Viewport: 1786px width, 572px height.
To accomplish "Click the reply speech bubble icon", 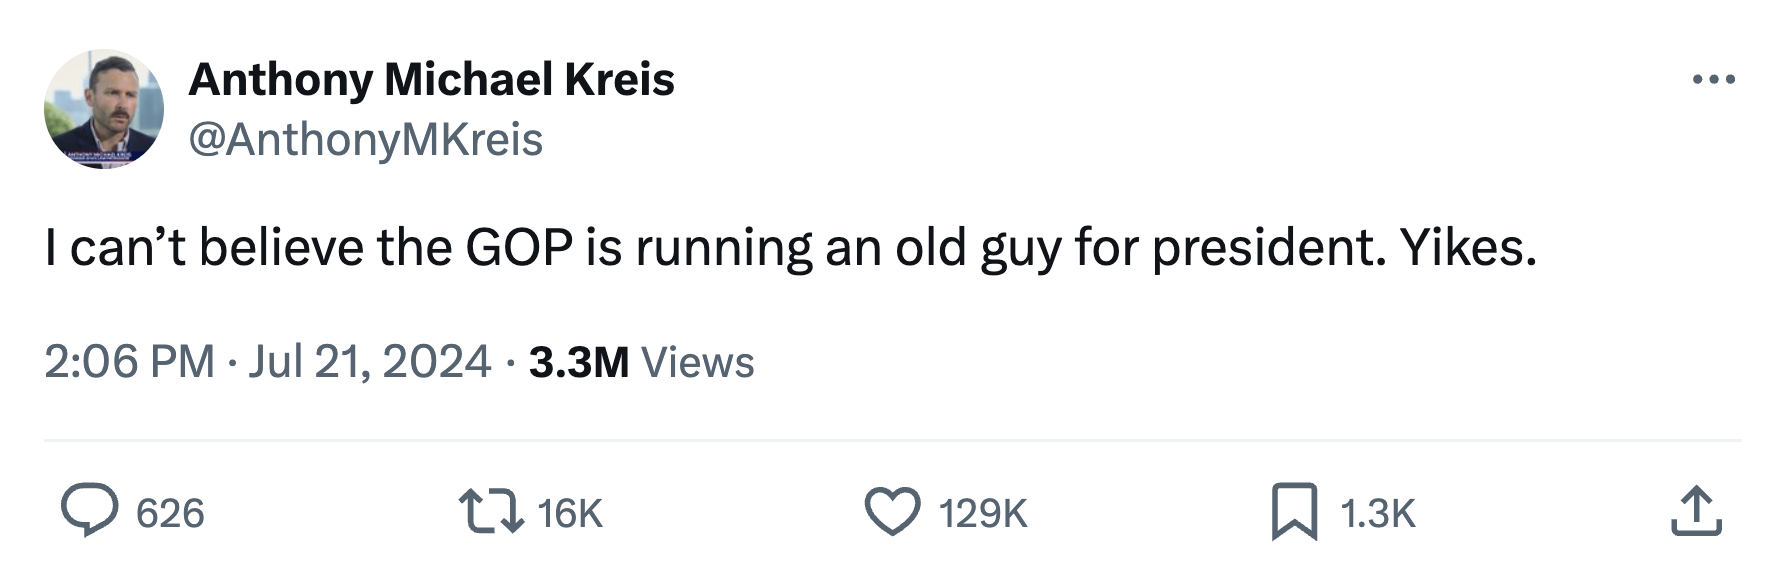I will pyautogui.click(x=89, y=512).
